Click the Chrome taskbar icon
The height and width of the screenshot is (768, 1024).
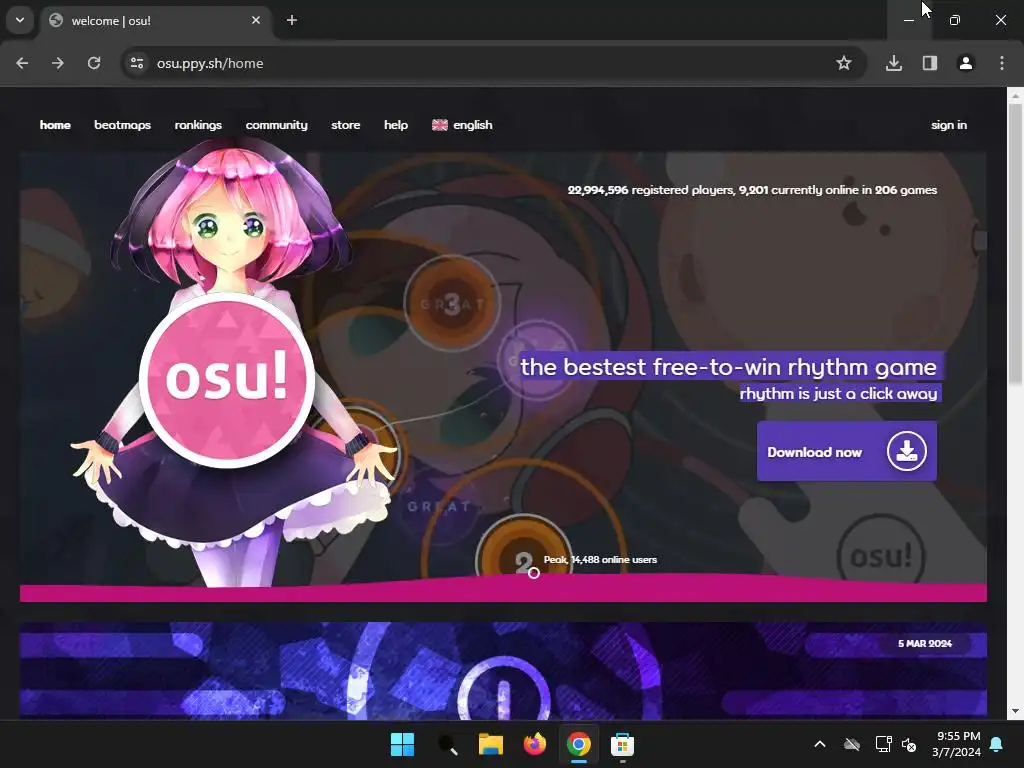[579, 744]
